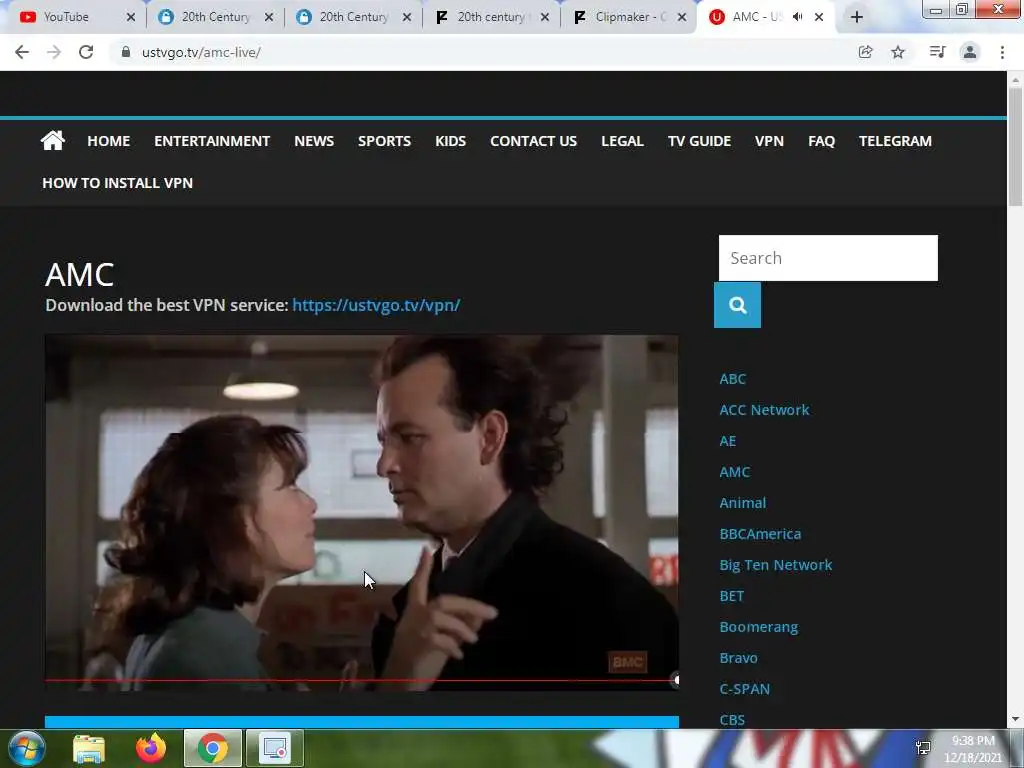This screenshot has height=768, width=1024.
Task: Switch to the Clipmaker tab
Action: point(630,17)
